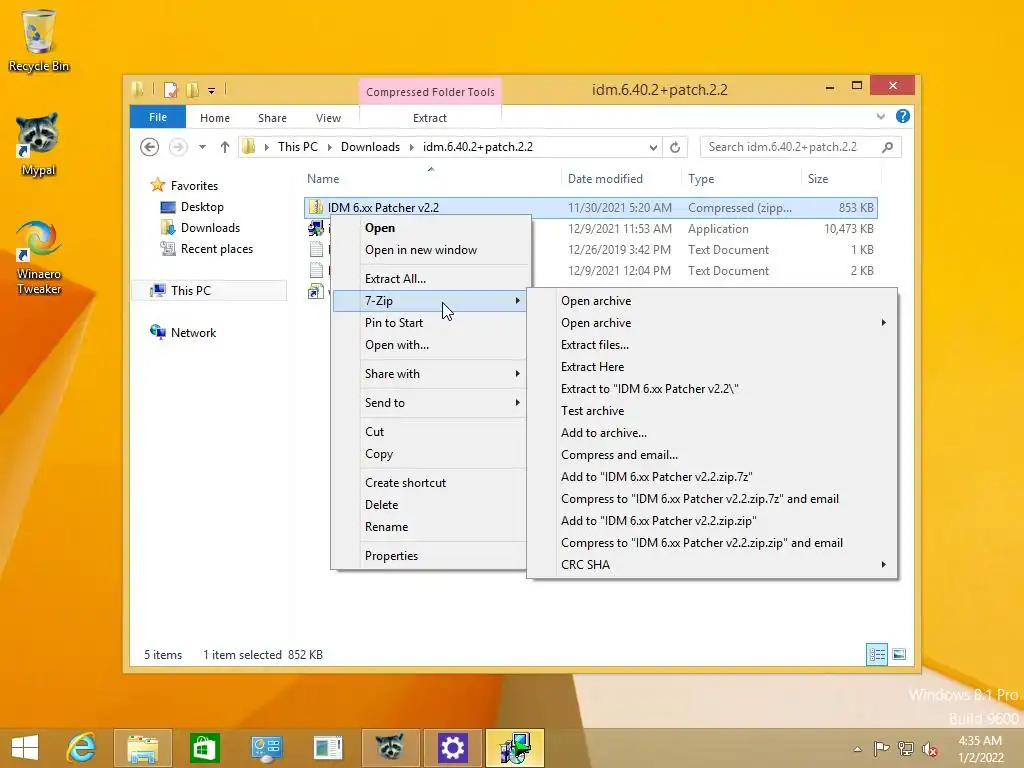
Task: Click the muted volume tray icon
Action: tap(929, 749)
